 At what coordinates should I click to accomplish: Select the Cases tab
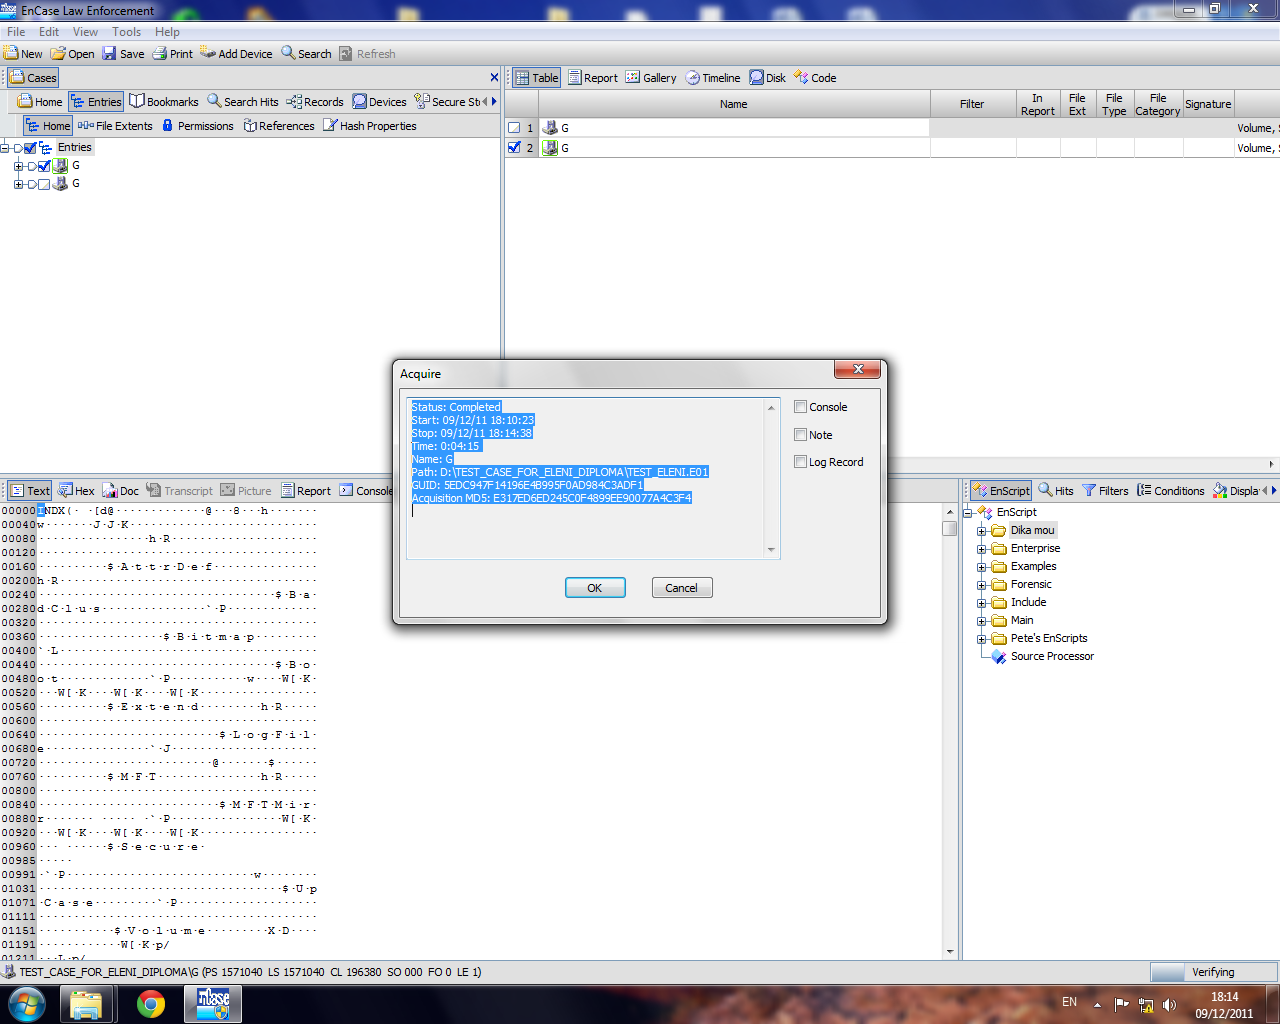point(33,78)
